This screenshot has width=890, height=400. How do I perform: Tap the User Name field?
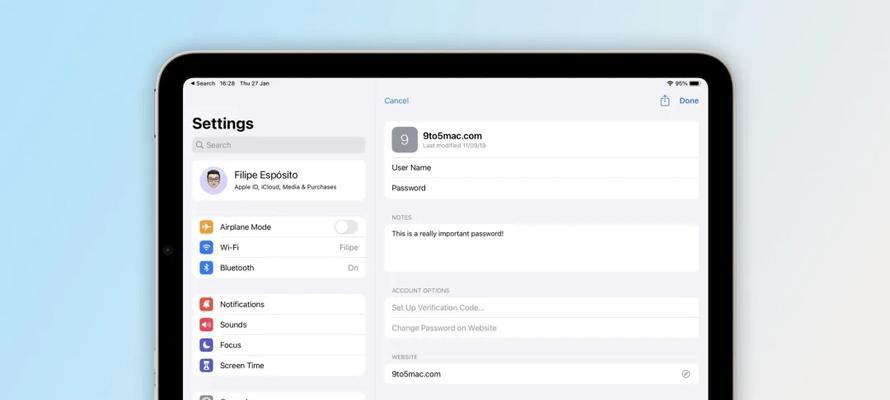coord(541,168)
